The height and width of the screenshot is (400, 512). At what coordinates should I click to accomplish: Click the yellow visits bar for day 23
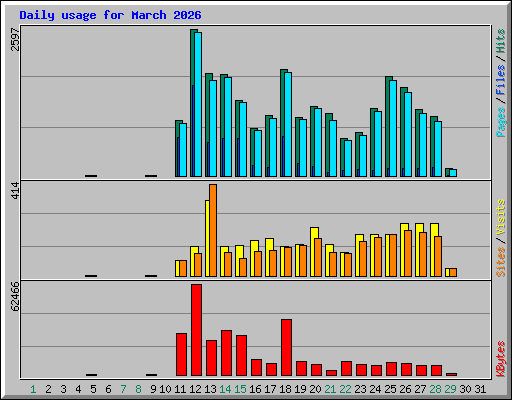point(358,255)
